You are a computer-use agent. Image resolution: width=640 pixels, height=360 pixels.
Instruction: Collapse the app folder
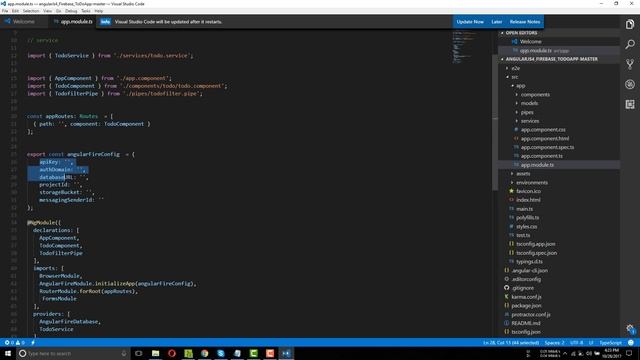520,86
